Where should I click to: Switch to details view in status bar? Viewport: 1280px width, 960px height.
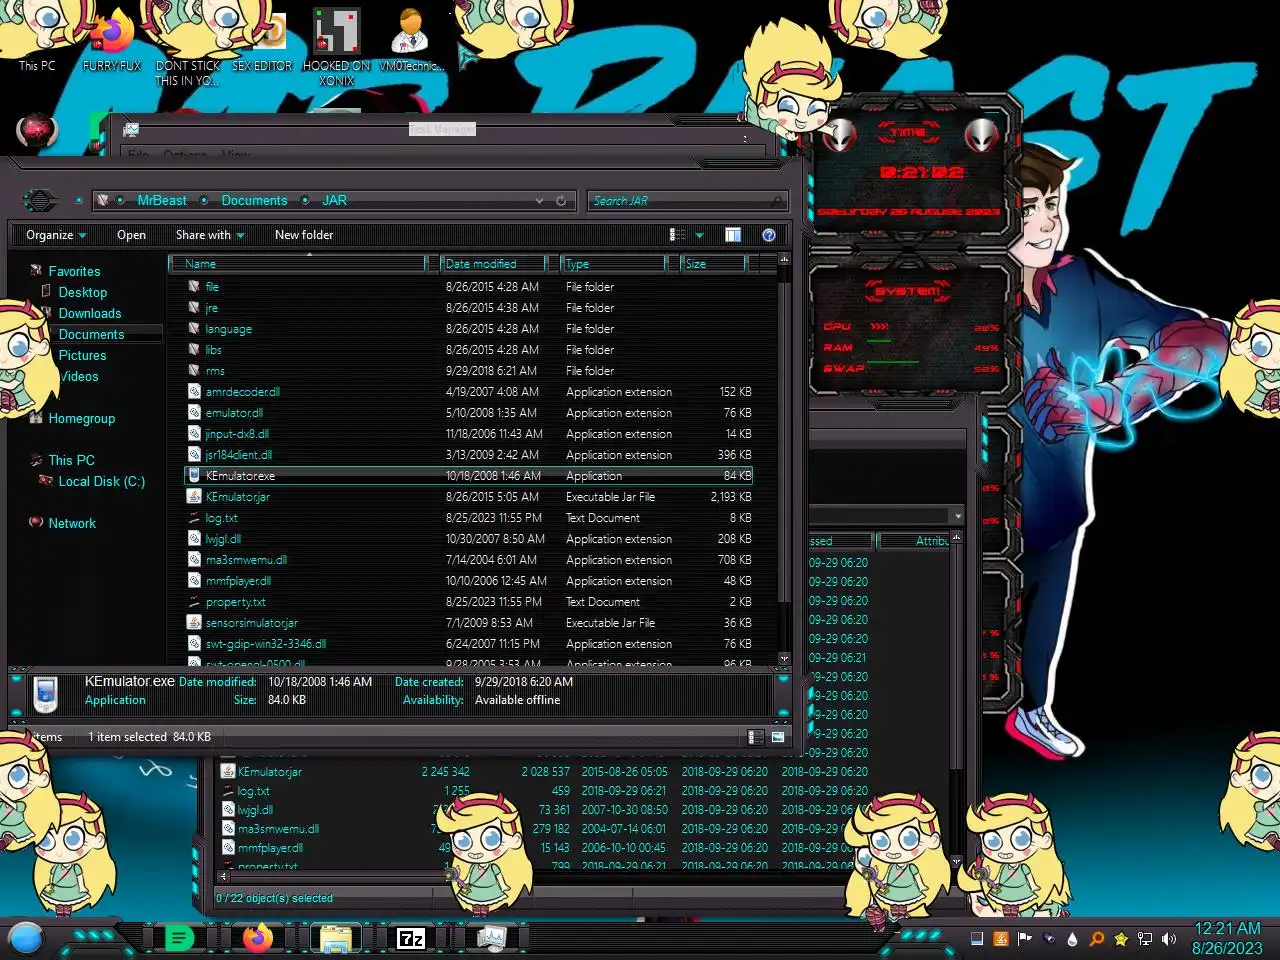(x=756, y=737)
